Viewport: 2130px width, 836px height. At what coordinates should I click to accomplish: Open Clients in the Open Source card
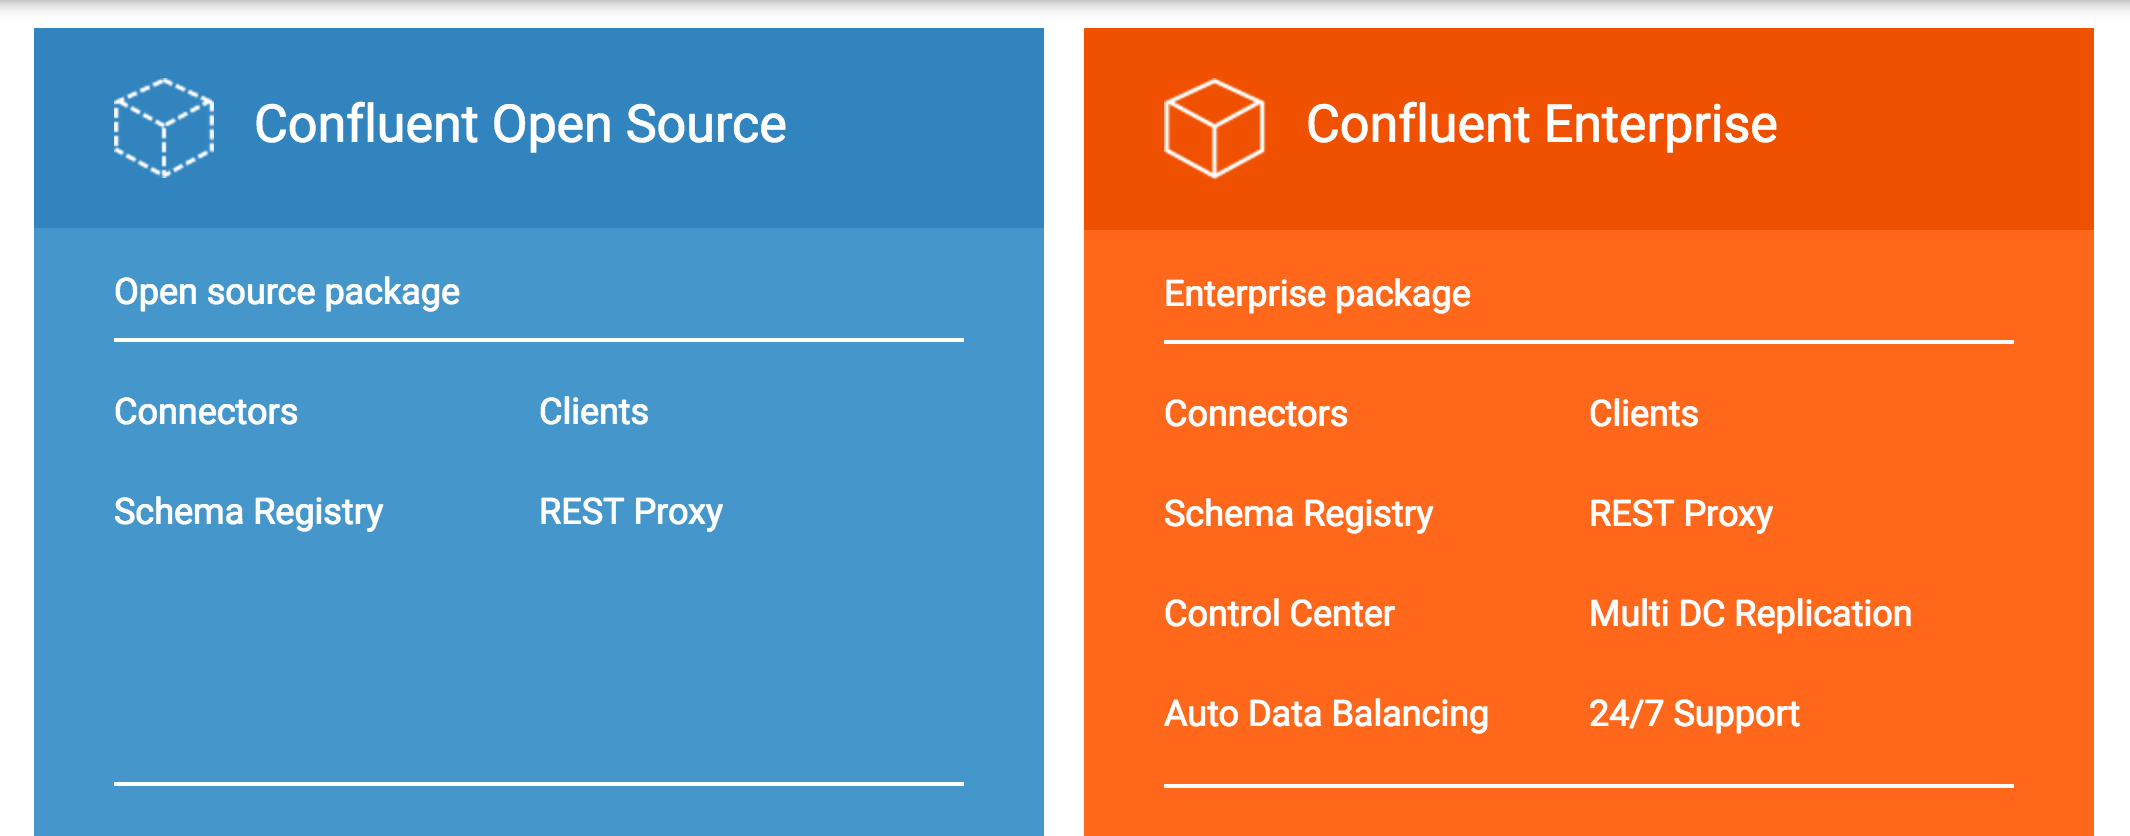tap(594, 412)
